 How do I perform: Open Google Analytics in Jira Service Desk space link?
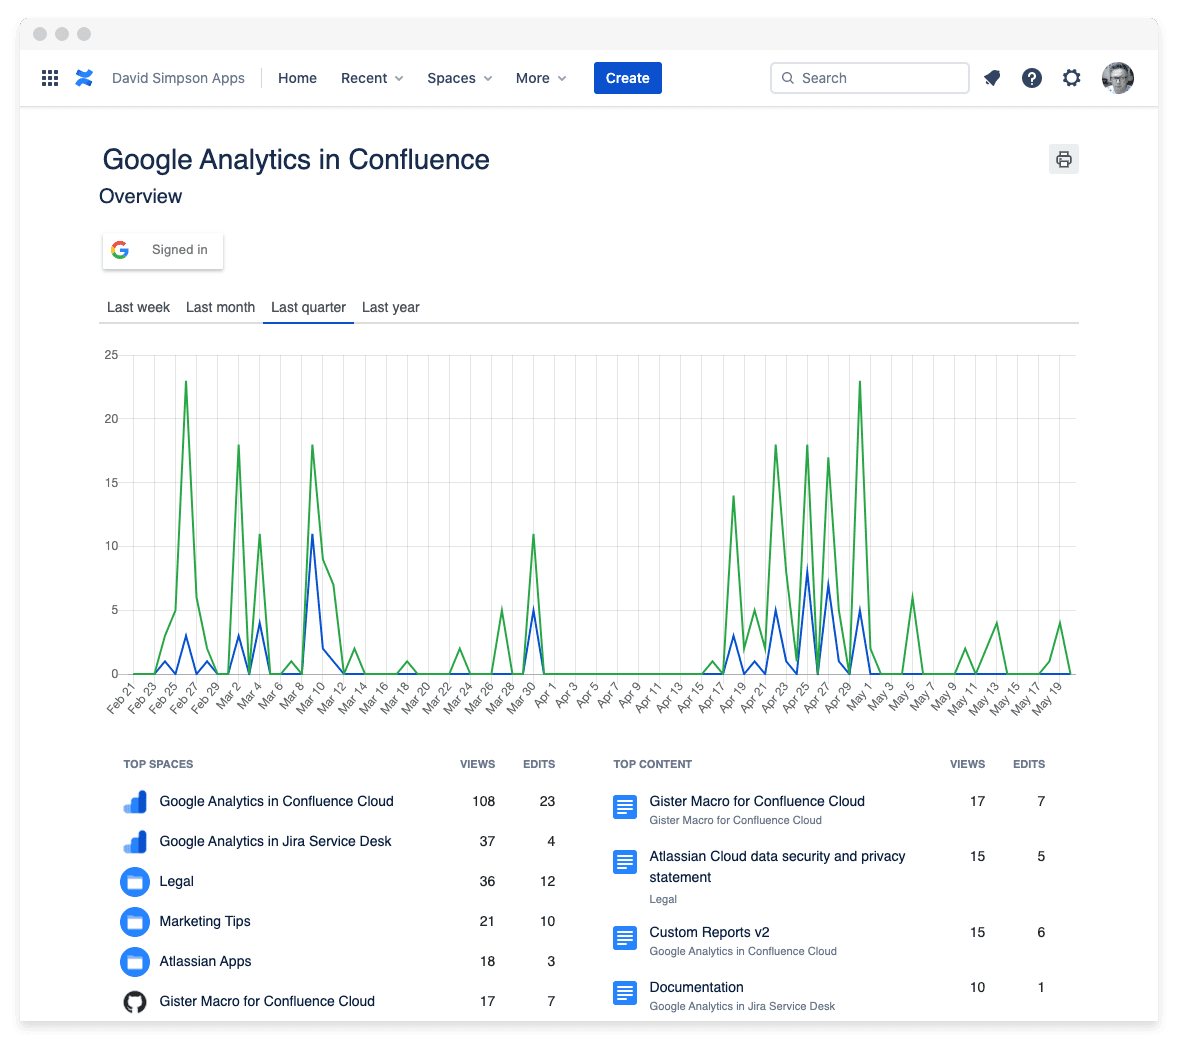tap(275, 841)
